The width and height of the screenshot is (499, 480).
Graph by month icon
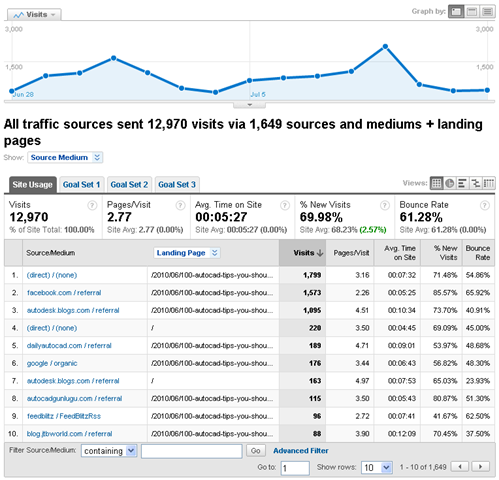(x=487, y=12)
